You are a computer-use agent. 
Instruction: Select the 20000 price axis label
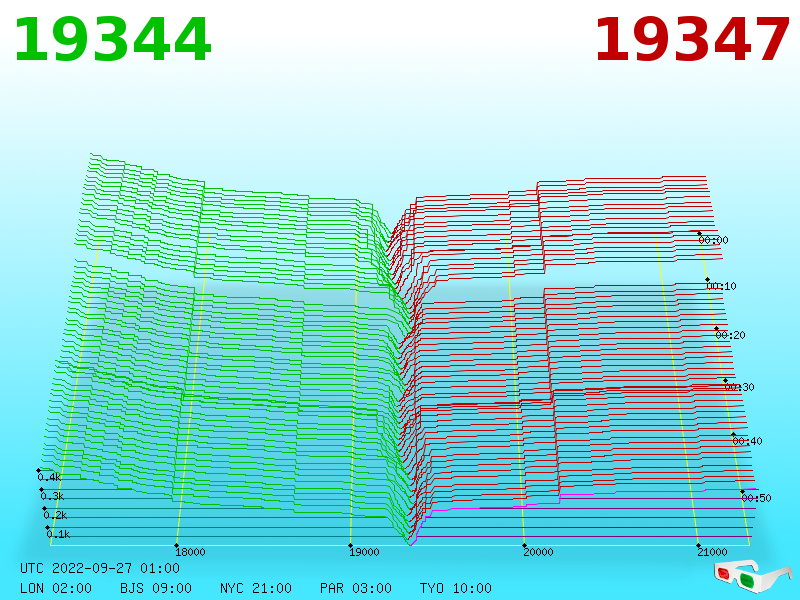(x=538, y=552)
